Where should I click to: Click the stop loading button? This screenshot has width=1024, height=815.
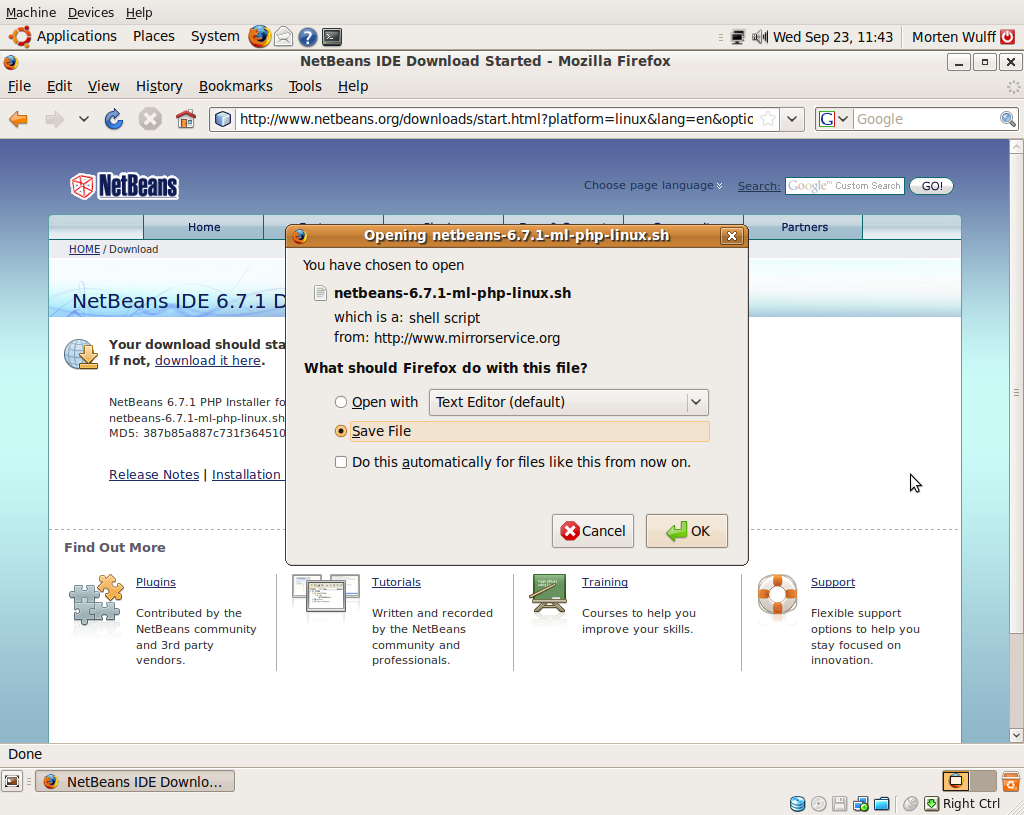(x=150, y=119)
